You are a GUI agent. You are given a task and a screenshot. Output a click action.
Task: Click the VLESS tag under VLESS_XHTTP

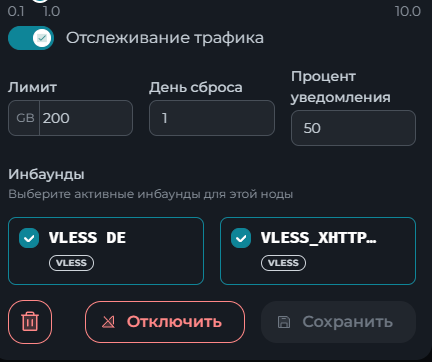point(283,263)
